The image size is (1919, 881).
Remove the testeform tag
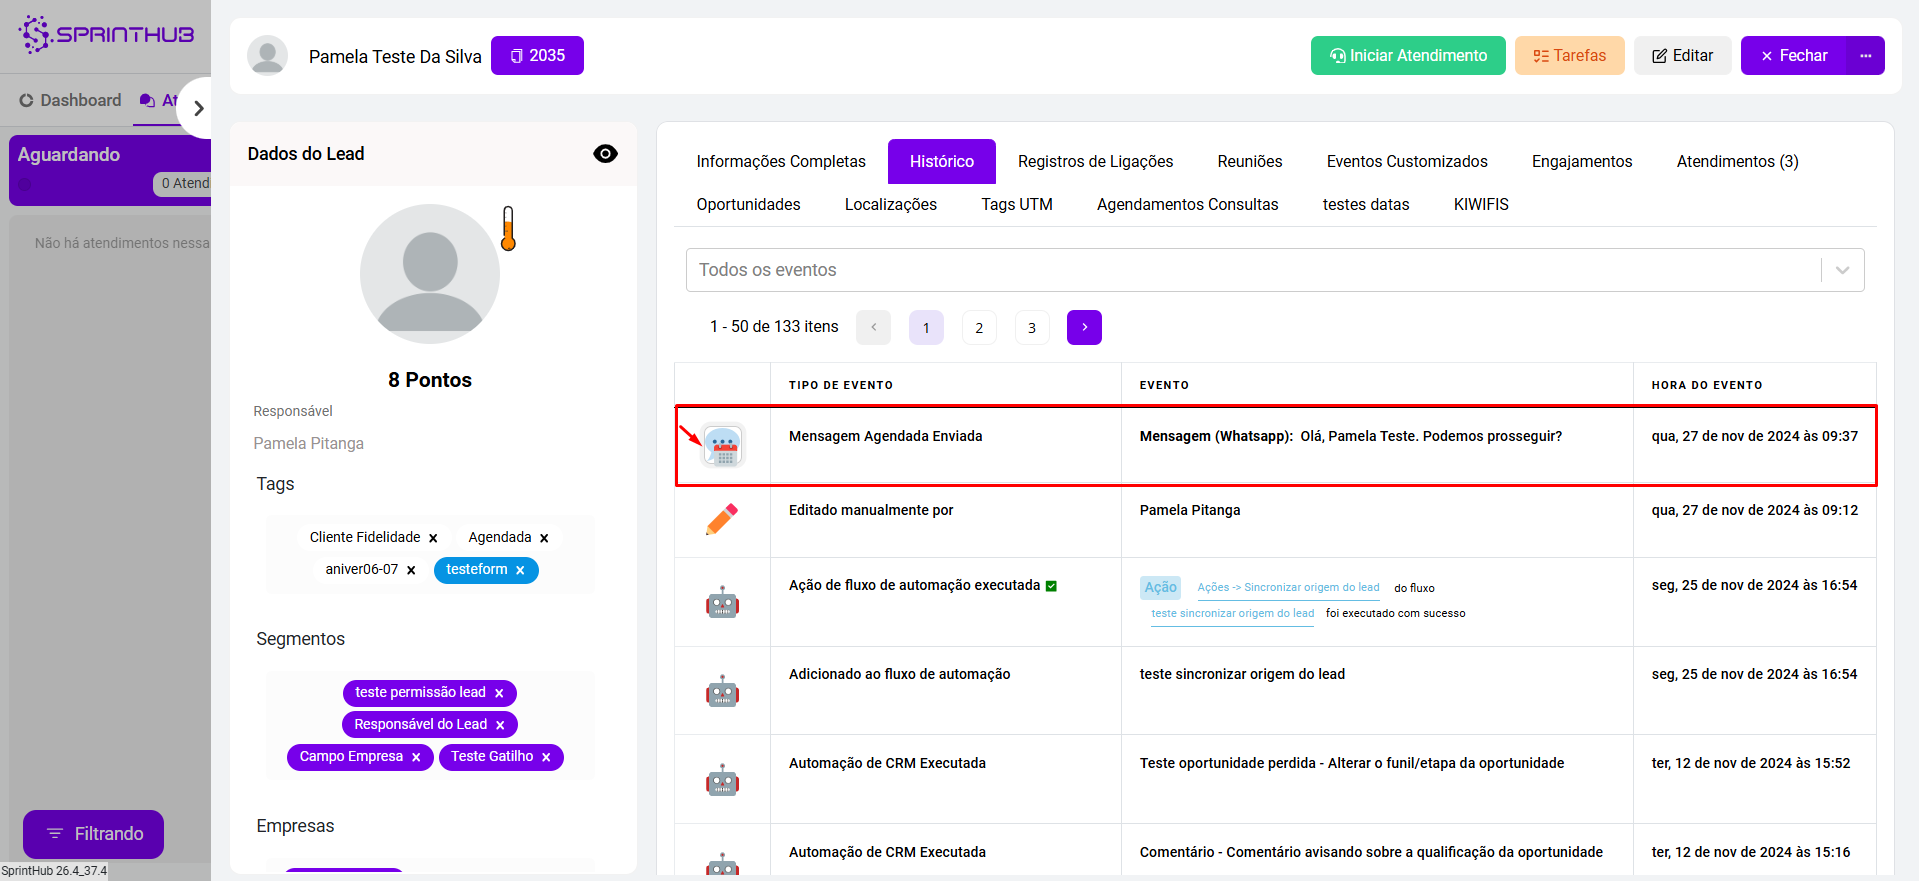tap(520, 571)
